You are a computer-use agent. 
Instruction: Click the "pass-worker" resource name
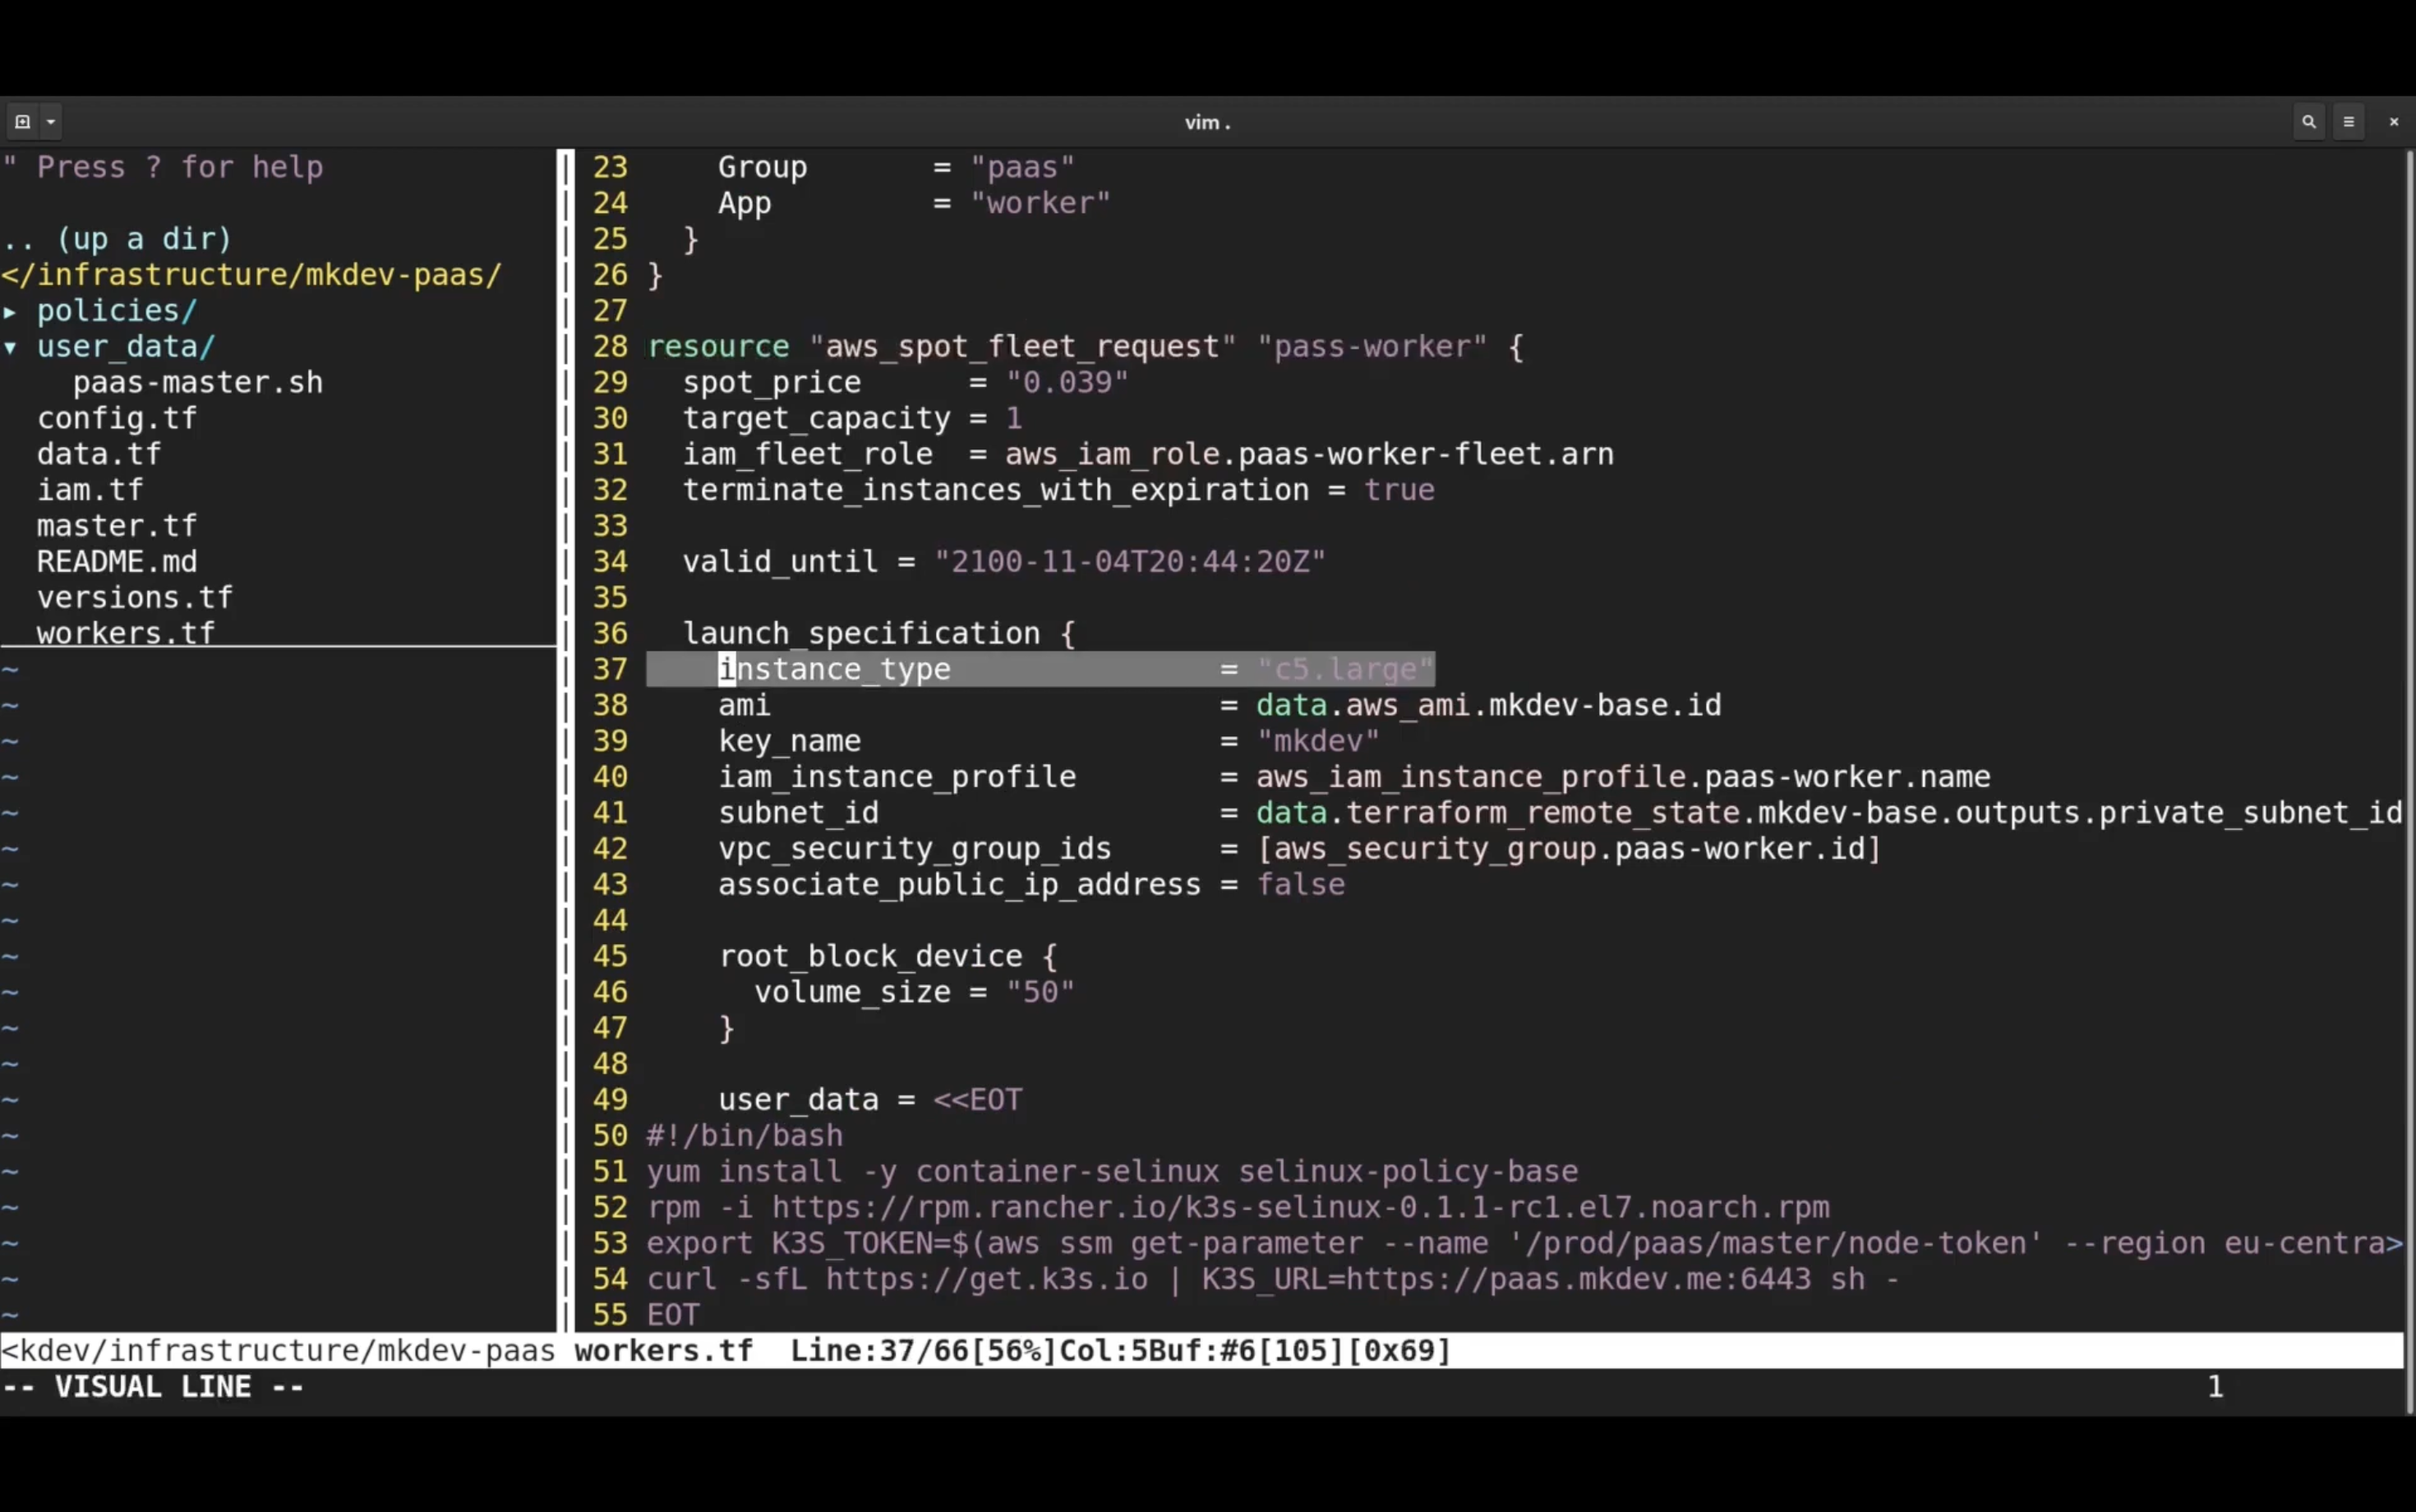[x=1371, y=347]
